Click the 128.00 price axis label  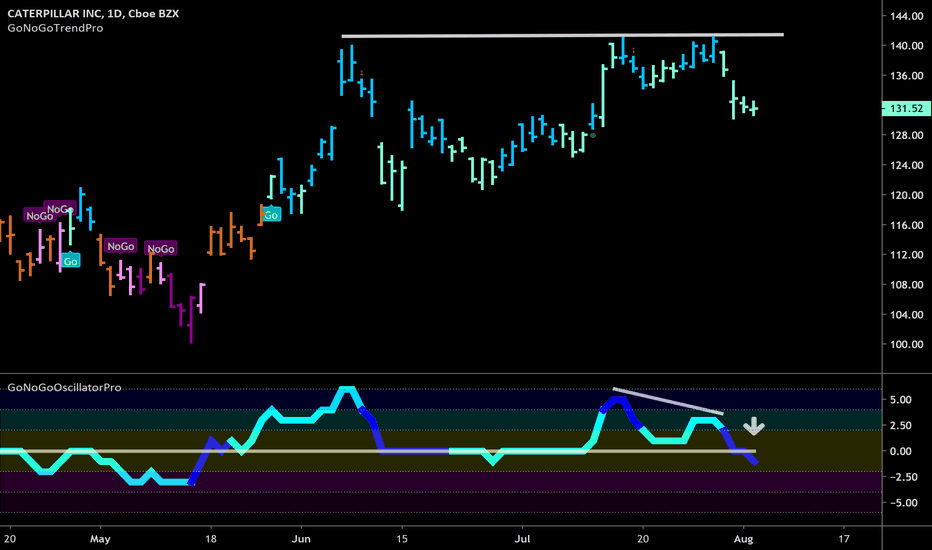point(906,135)
